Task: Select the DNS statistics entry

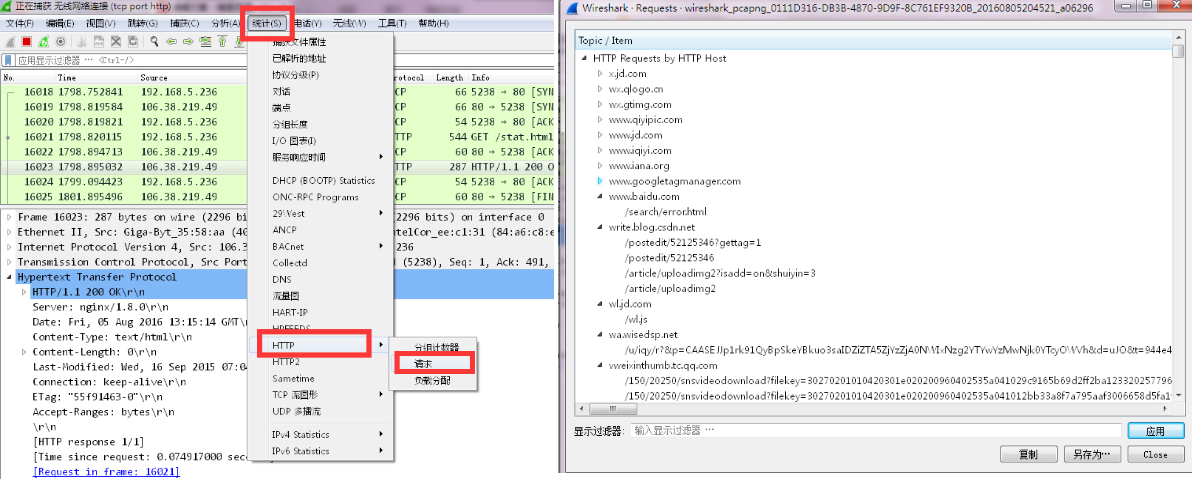Action: pyautogui.click(x=281, y=279)
